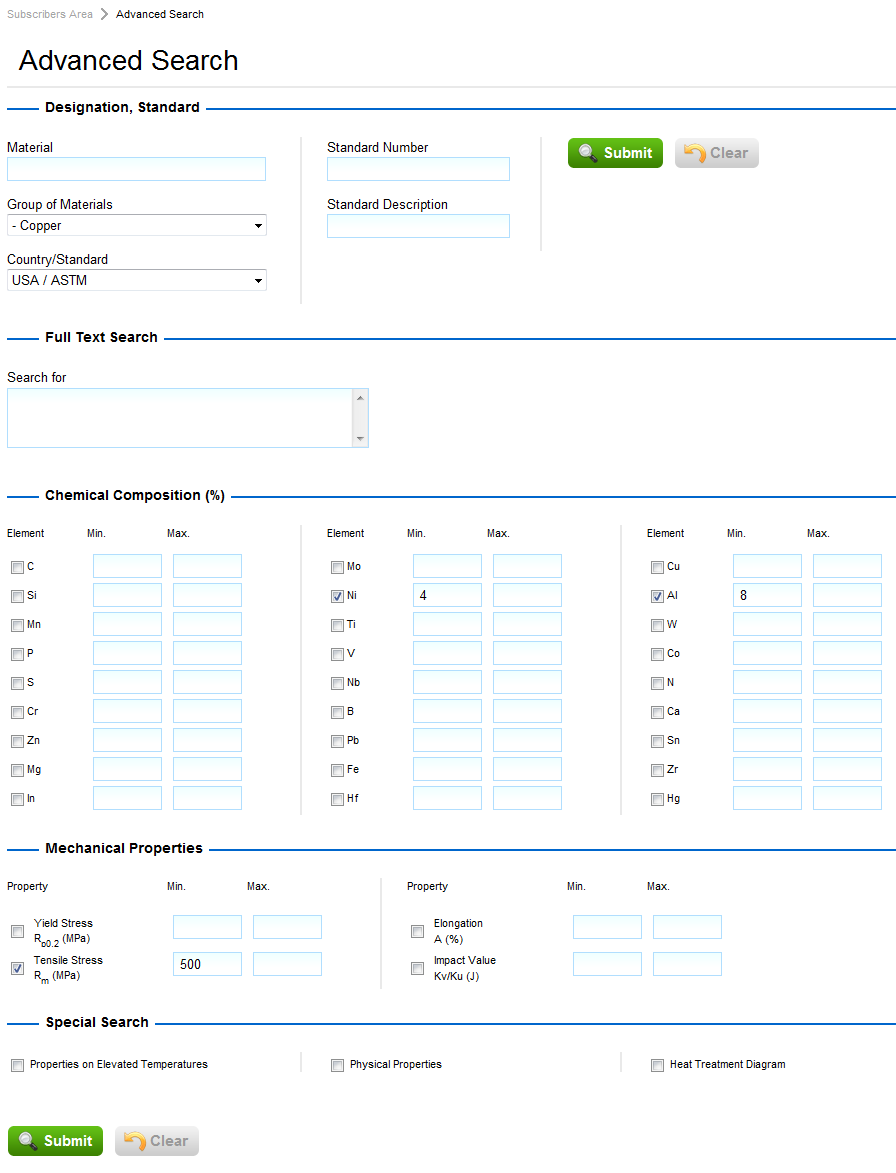Uncheck the Al element checkbox
Screen dimensions: 896x1173
[x=657, y=596]
